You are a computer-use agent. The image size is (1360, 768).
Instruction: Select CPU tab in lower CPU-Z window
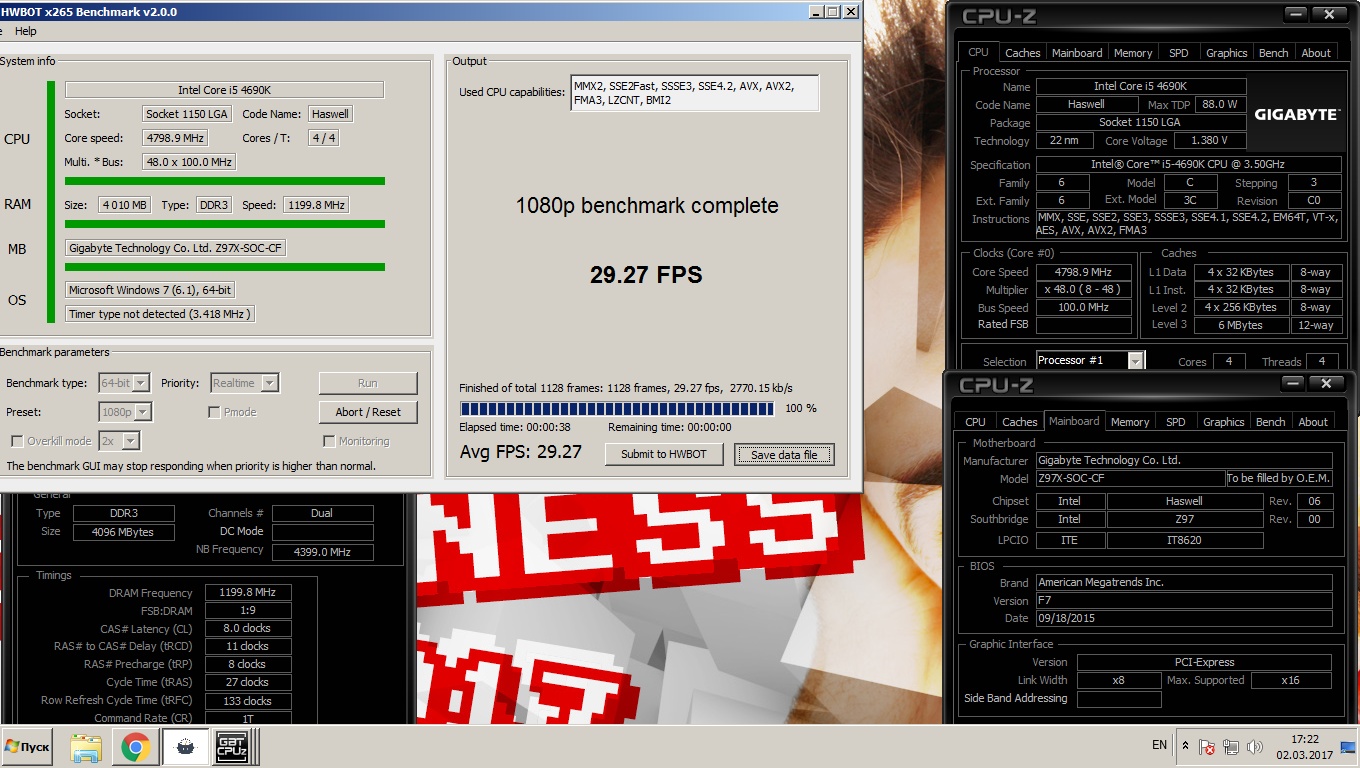[x=975, y=422]
